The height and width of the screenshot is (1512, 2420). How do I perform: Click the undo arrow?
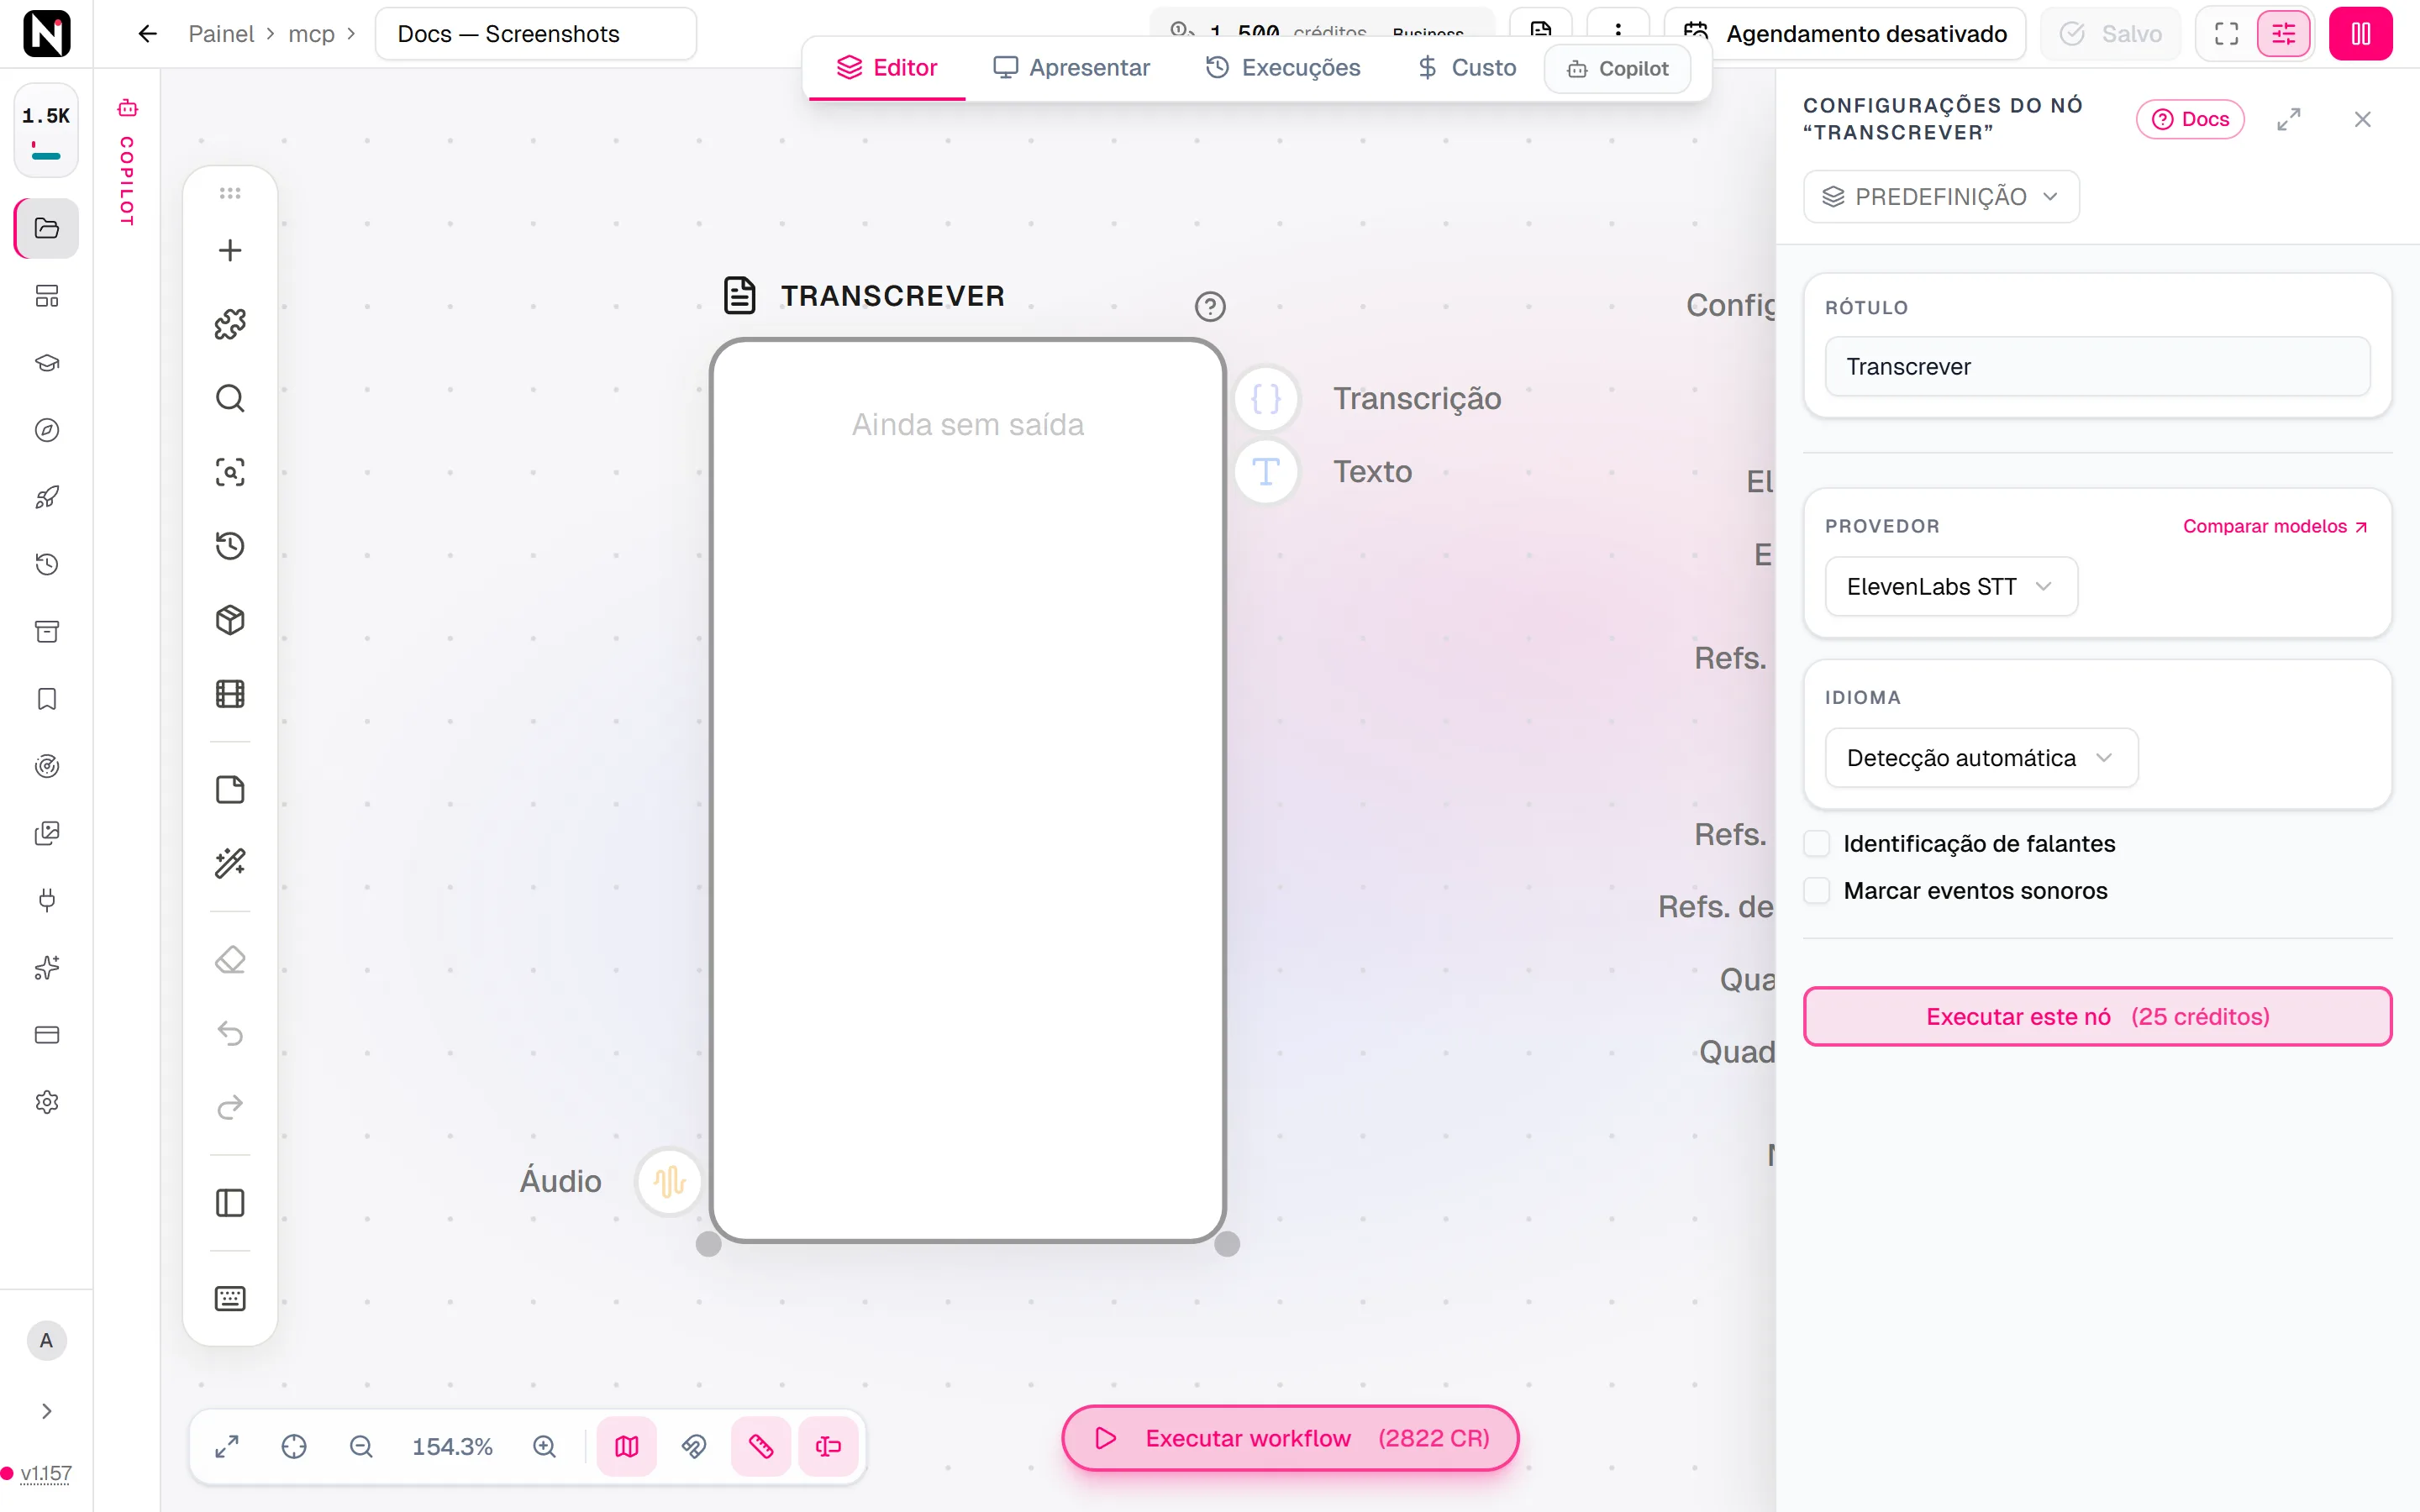coord(230,1033)
